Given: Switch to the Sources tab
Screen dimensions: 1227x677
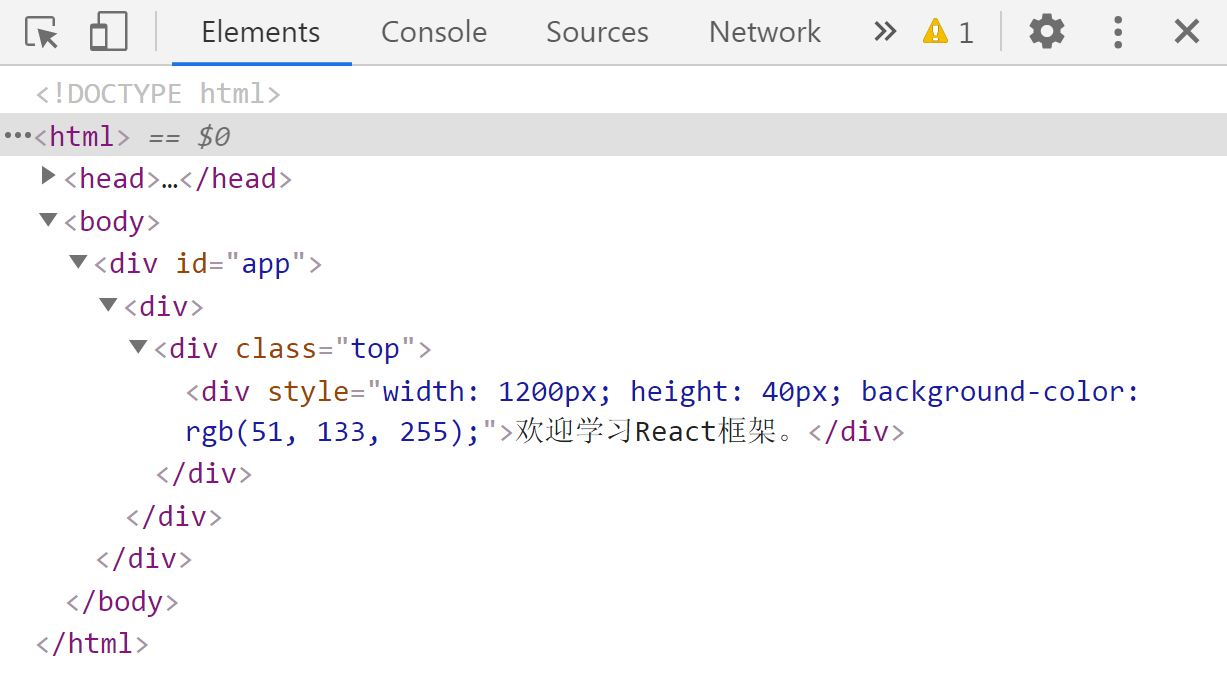Looking at the screenshot, I should click(597, 32).
